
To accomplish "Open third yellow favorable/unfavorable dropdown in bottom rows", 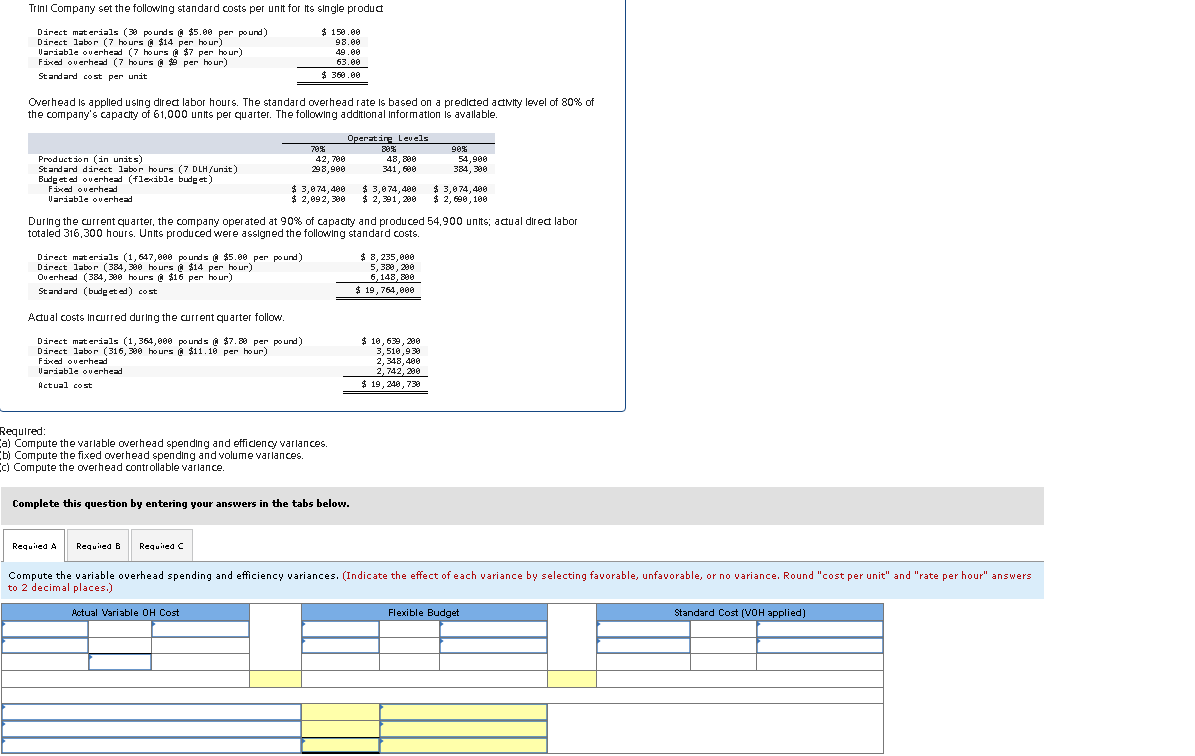I will coord(463,745).
